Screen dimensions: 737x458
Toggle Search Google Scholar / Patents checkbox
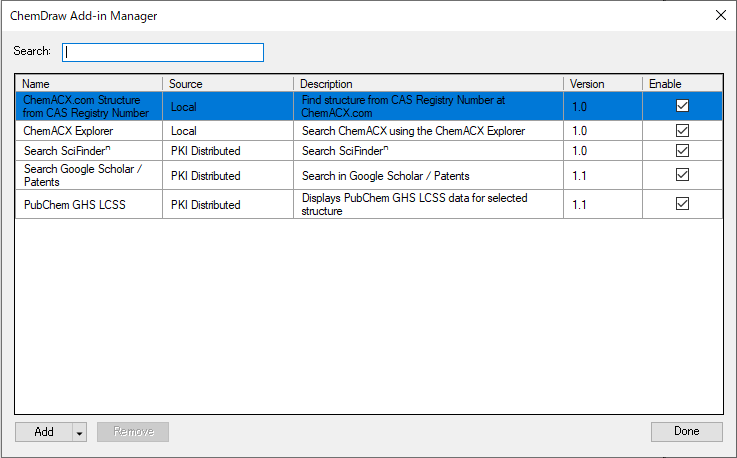(682, 175)
